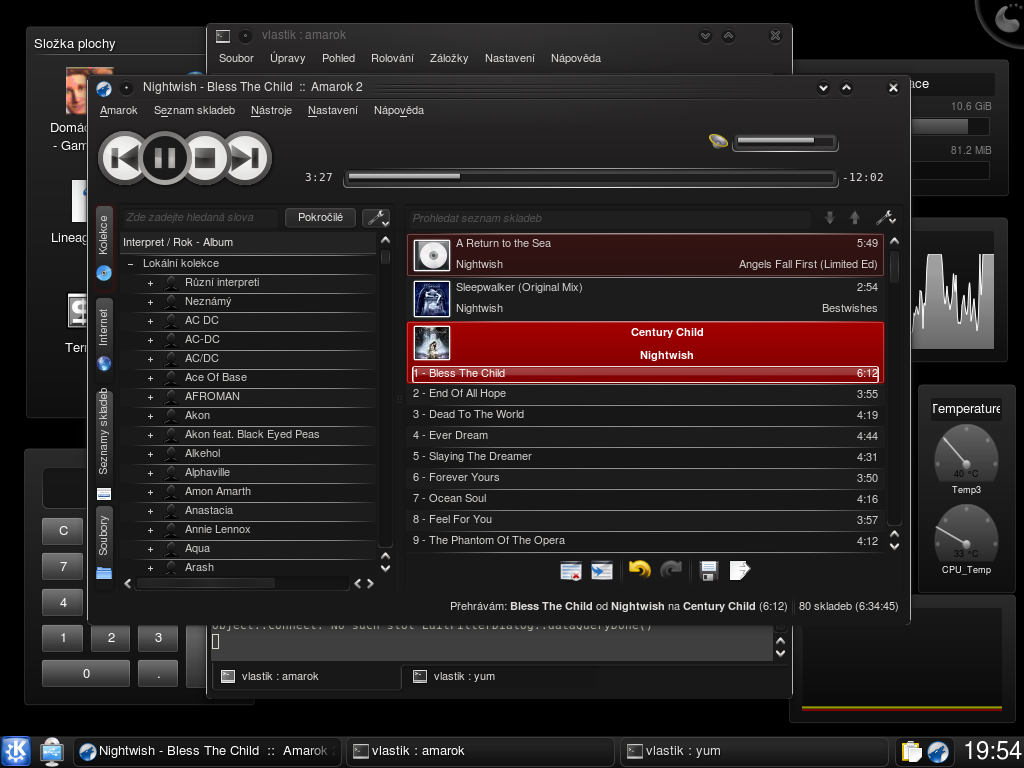Click the Interpret / Rok - Album header
Screen dimensions: 1024x768
(248, 242)
